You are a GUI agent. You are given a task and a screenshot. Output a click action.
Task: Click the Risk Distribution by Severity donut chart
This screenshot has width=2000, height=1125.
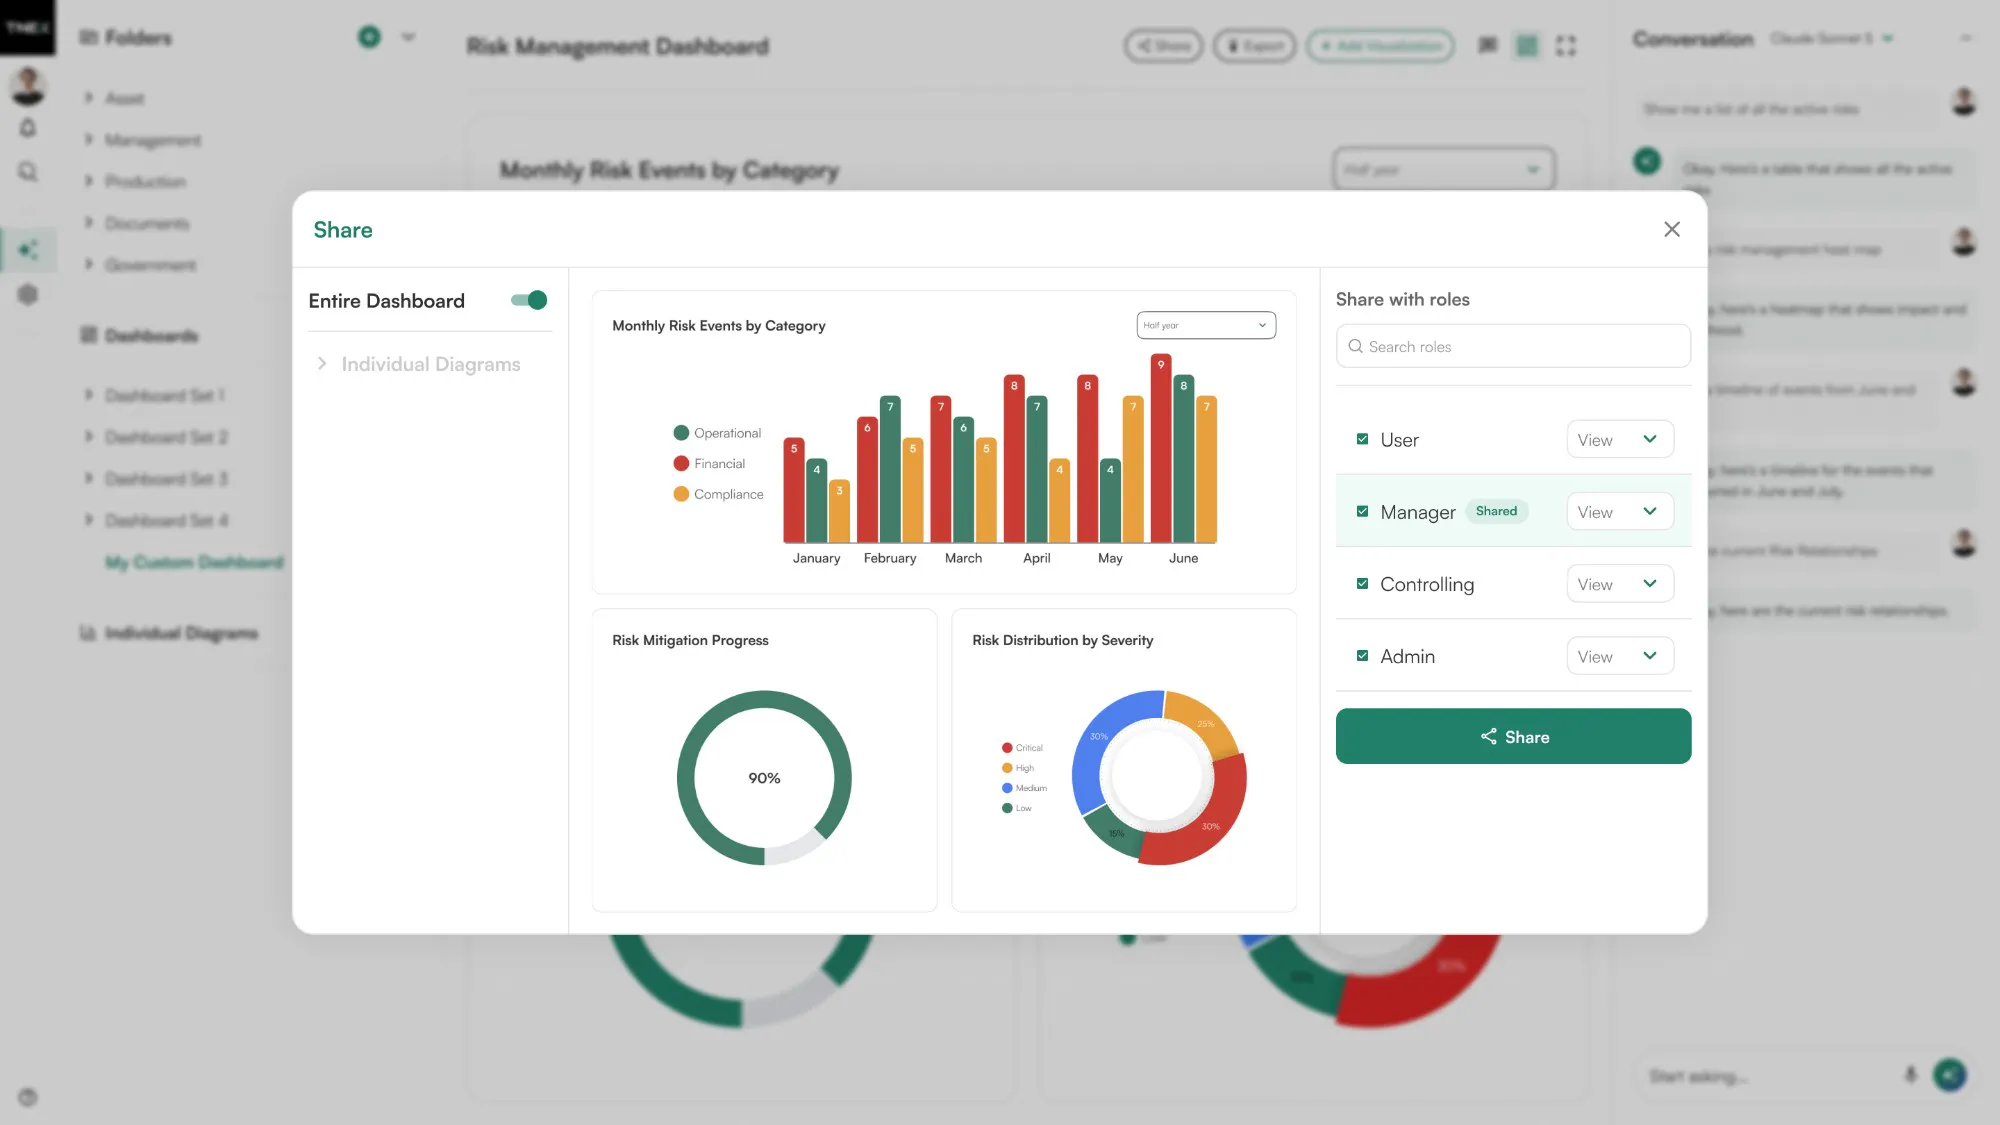coord(1158,777)
